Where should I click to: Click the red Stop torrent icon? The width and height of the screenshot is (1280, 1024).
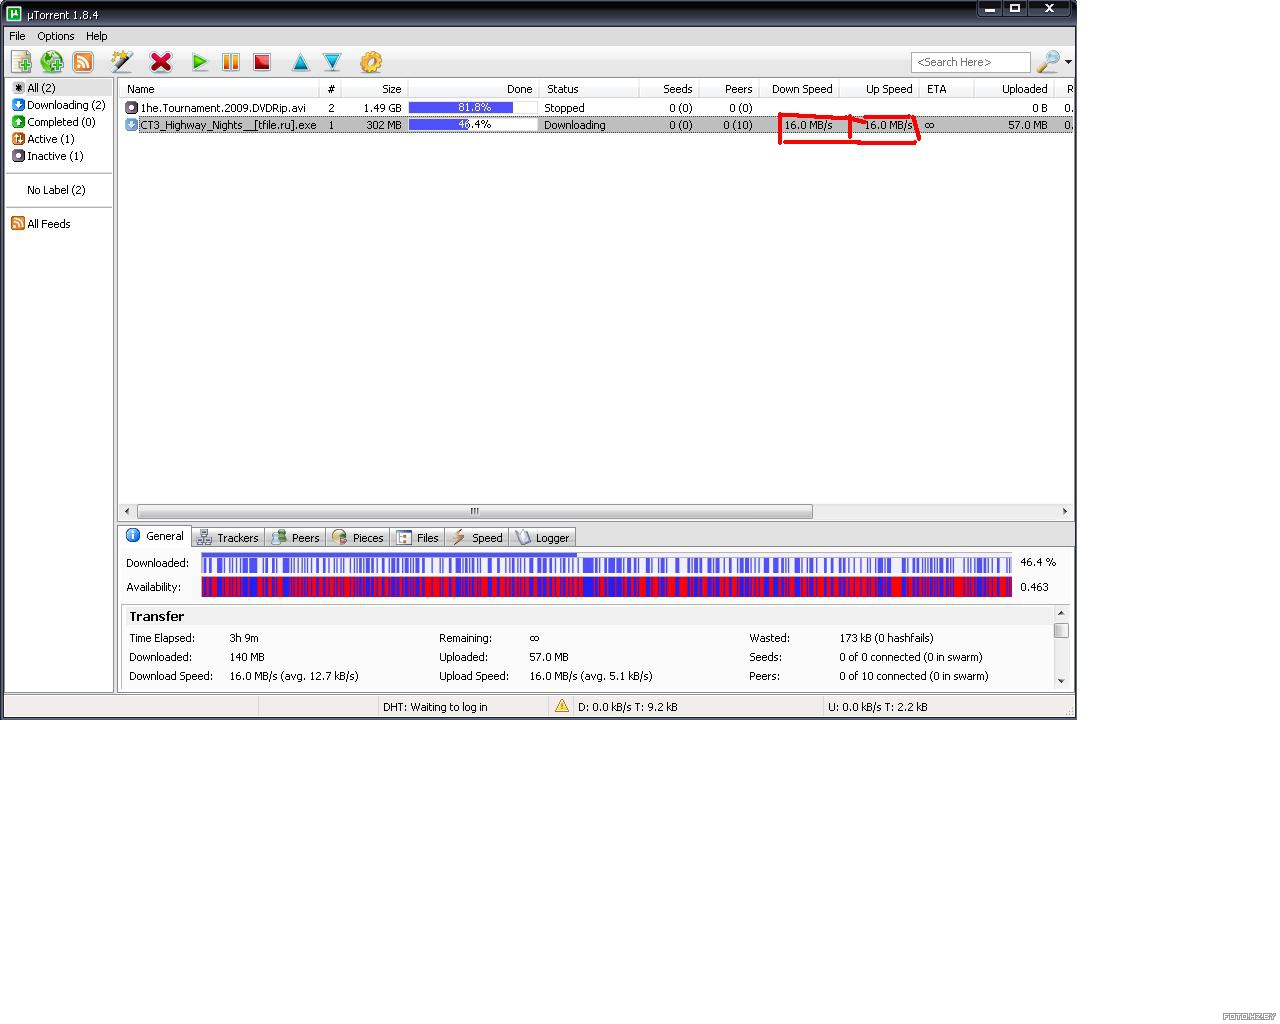tap(262, 62)
